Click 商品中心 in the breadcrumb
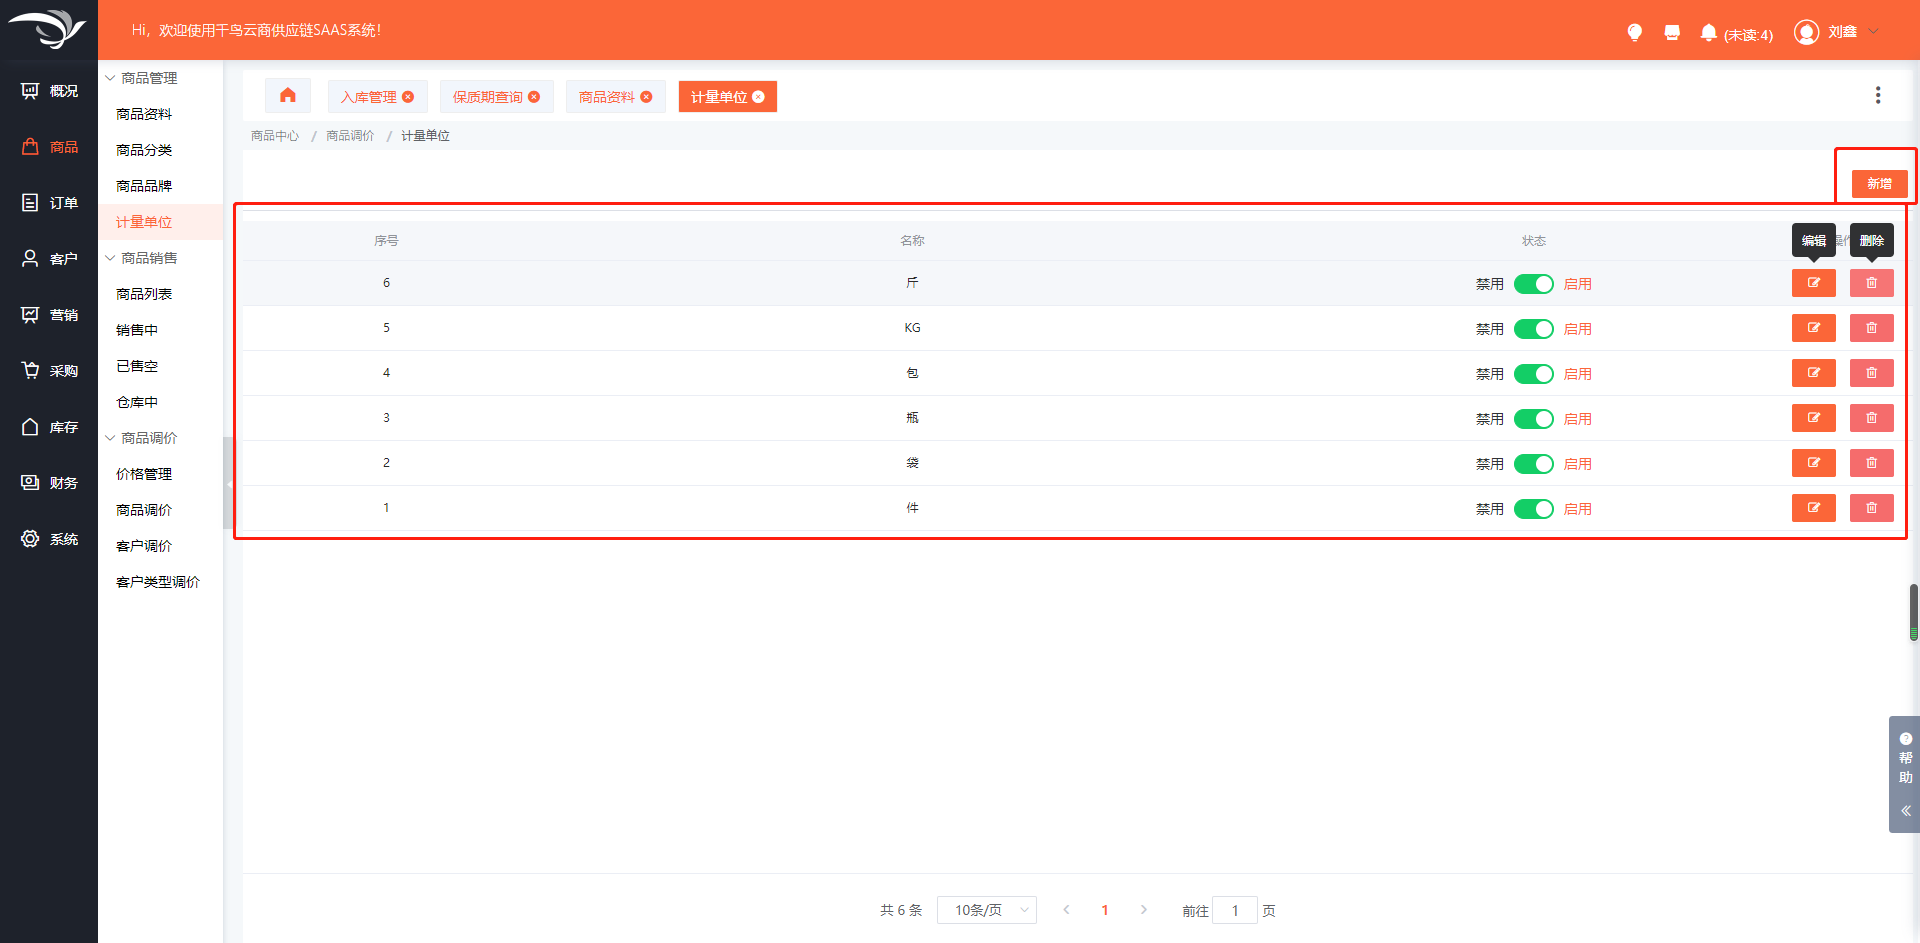Image resolution: width=1920 pixels, height=943 pixels. click(275, 136)
